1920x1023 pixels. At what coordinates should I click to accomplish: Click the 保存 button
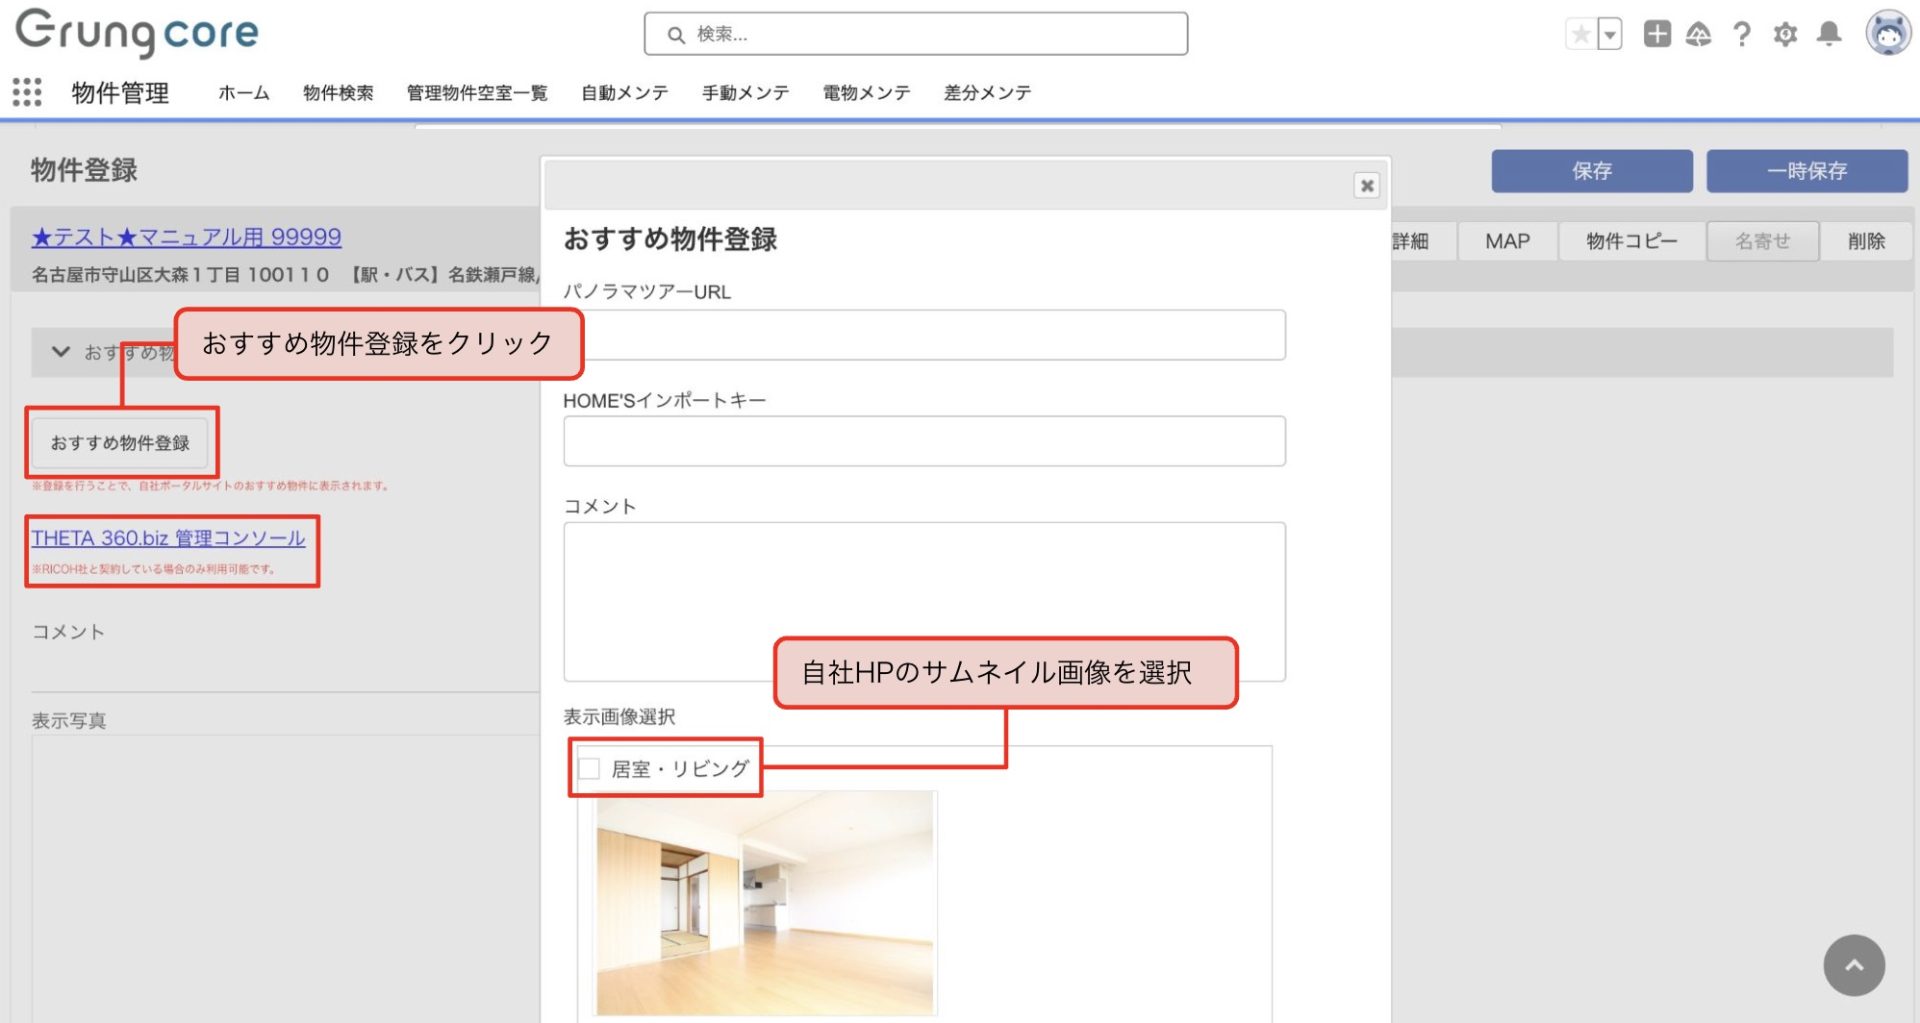point(1591,171)
